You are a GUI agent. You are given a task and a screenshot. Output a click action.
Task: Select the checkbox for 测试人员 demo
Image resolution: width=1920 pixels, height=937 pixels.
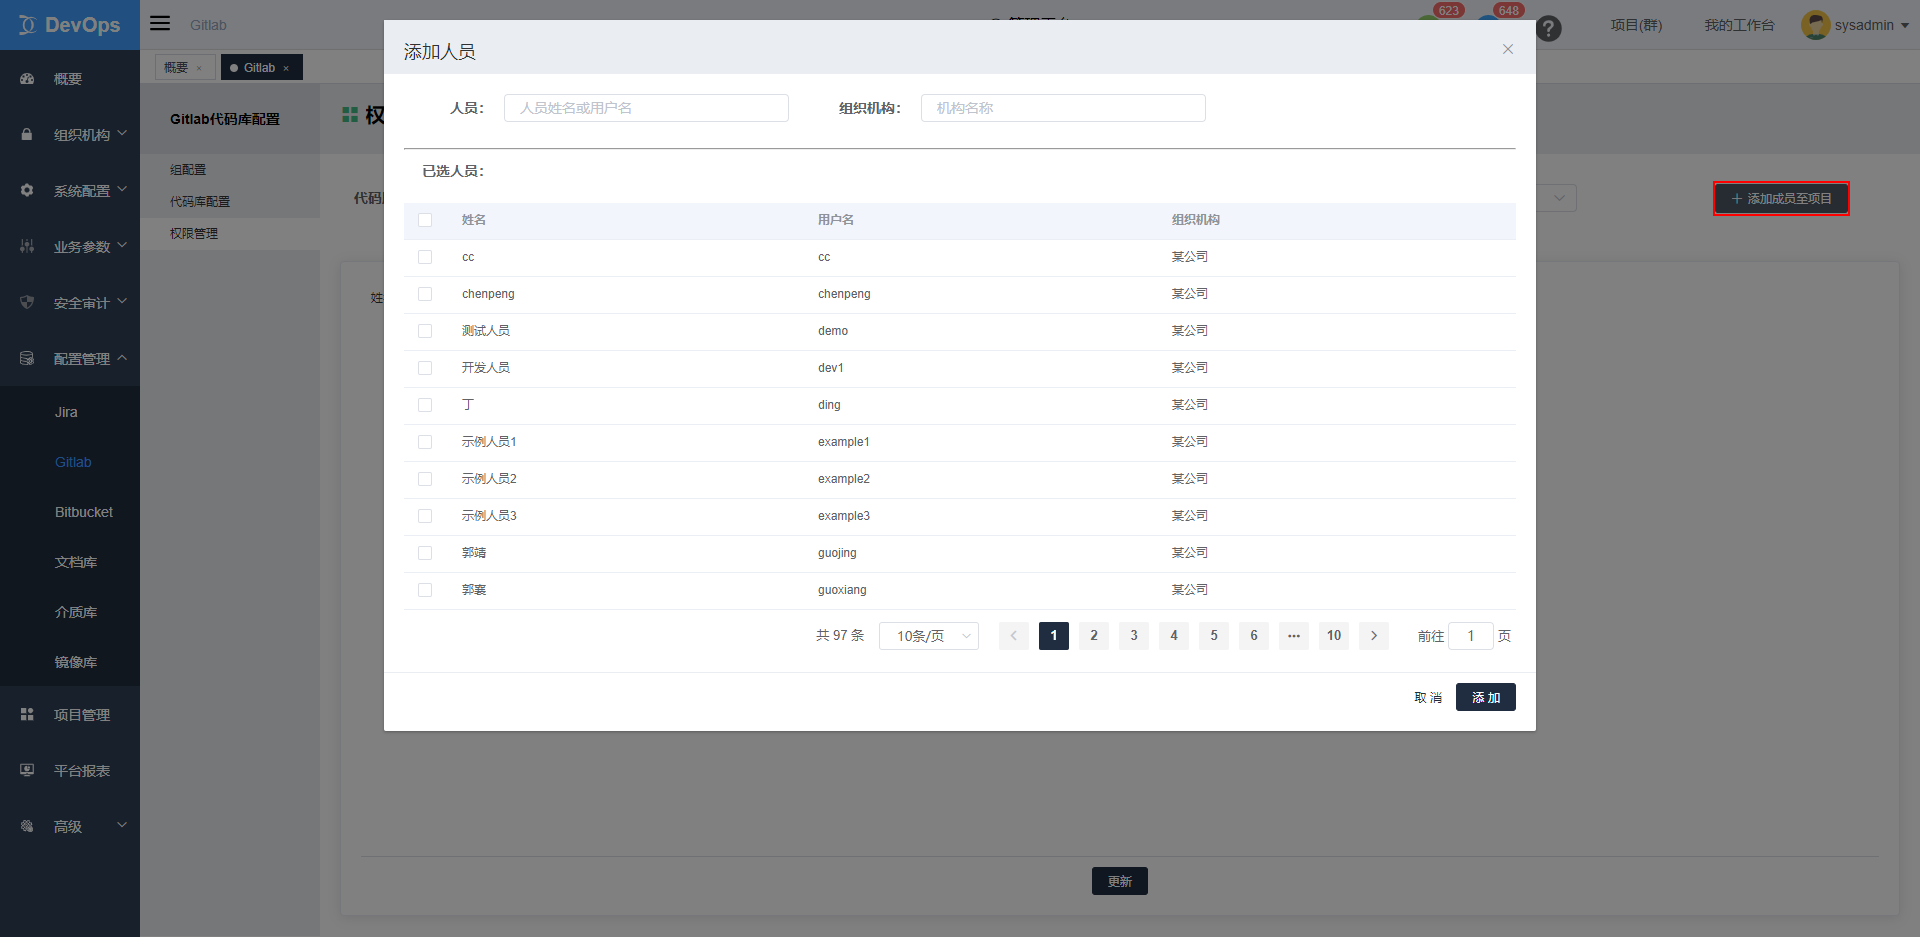tap(425, 331)
